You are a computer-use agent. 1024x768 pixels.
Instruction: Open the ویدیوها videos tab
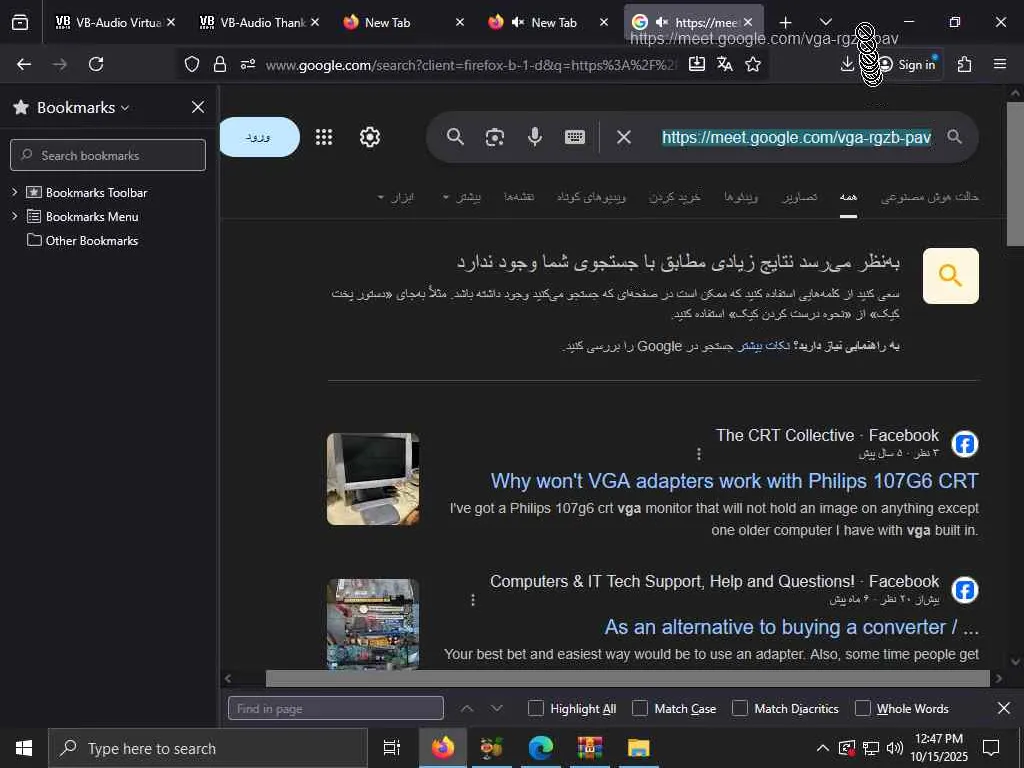coord(741,197)
